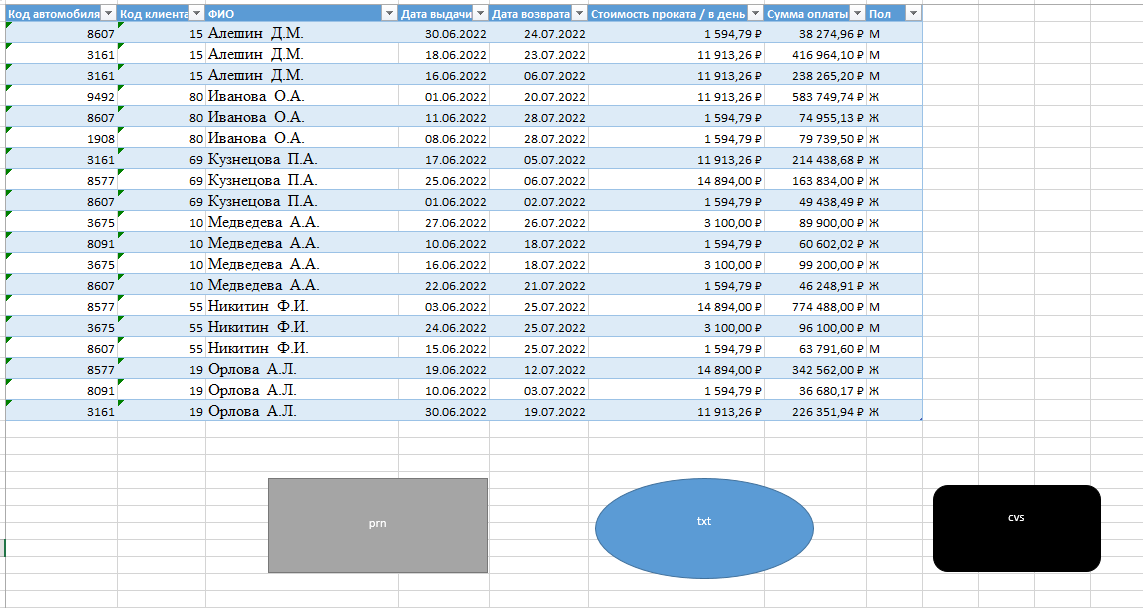Select cell with payment 74 955,13 ₽

[815, 117]
